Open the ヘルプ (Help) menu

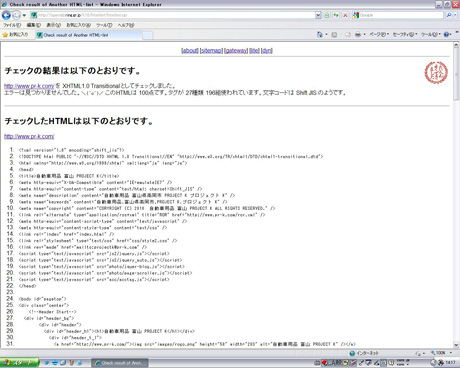click(126, 25)
